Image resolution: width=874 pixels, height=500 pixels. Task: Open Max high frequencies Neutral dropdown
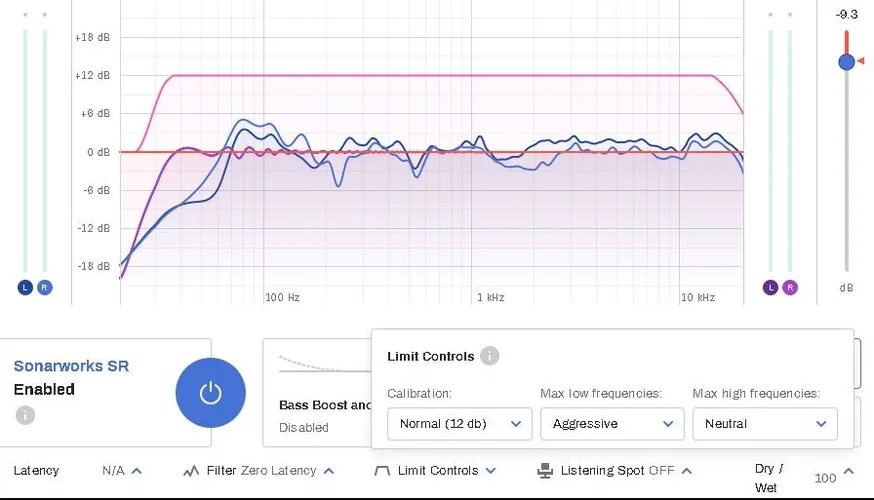click(x=765, y=424)
